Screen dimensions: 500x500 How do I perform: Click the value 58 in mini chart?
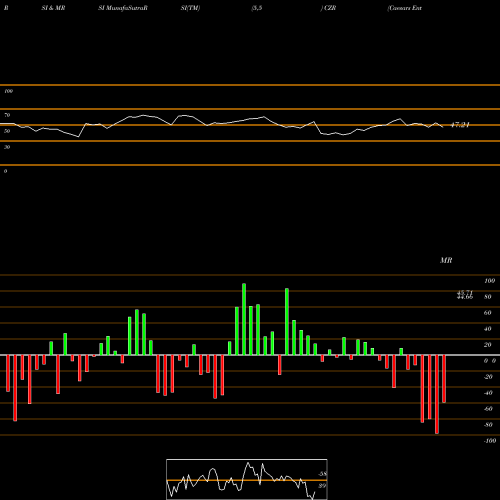(322, 474)
